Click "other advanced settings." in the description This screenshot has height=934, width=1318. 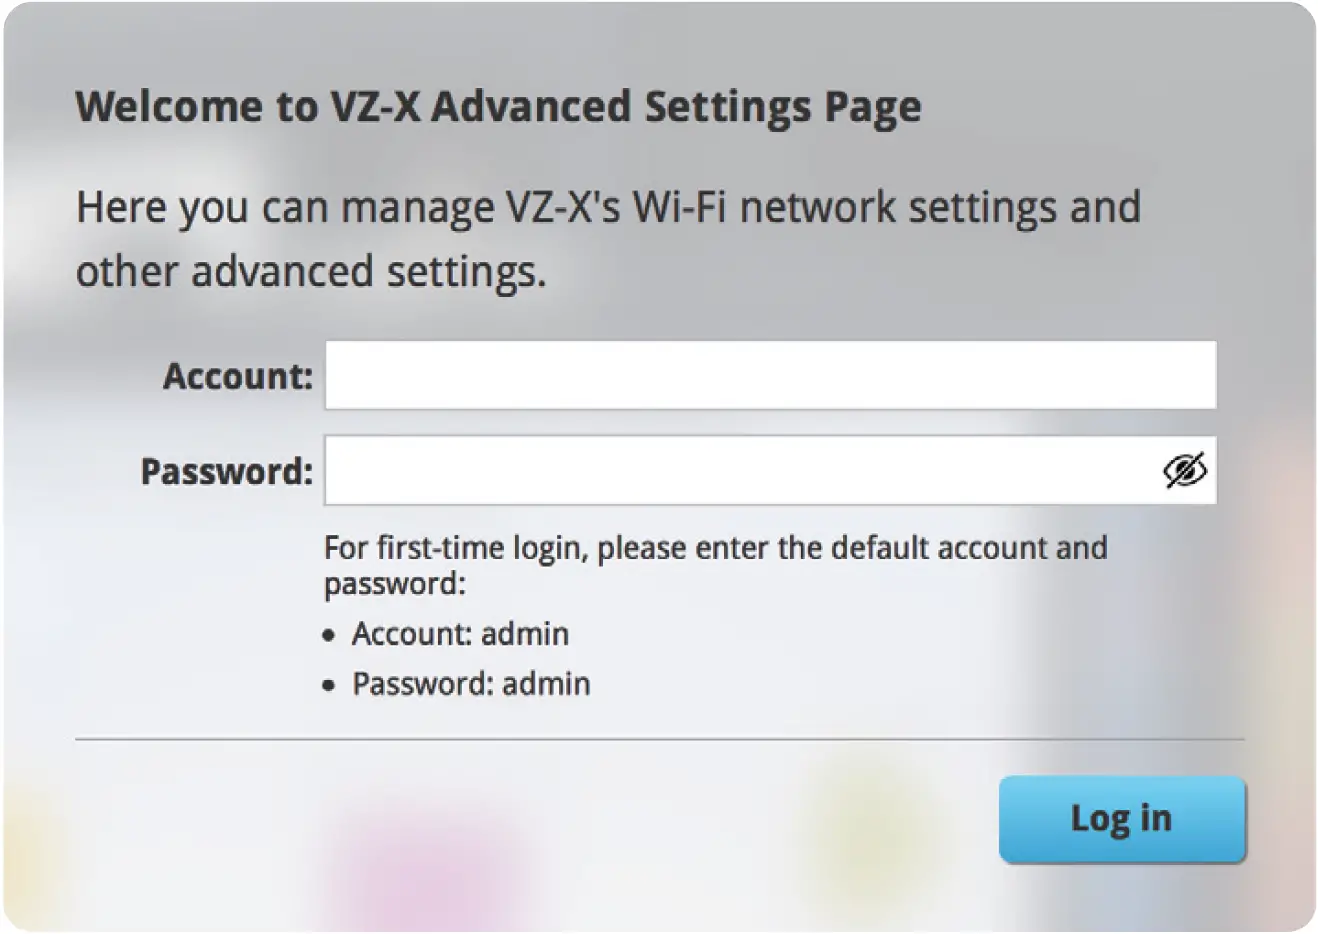coord(311,272)
